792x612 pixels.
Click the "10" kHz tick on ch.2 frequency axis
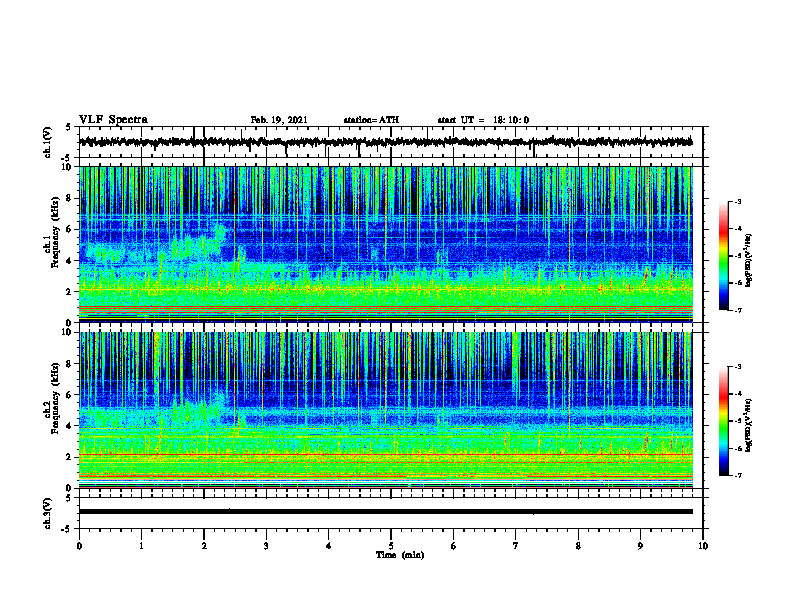point(68,333)
